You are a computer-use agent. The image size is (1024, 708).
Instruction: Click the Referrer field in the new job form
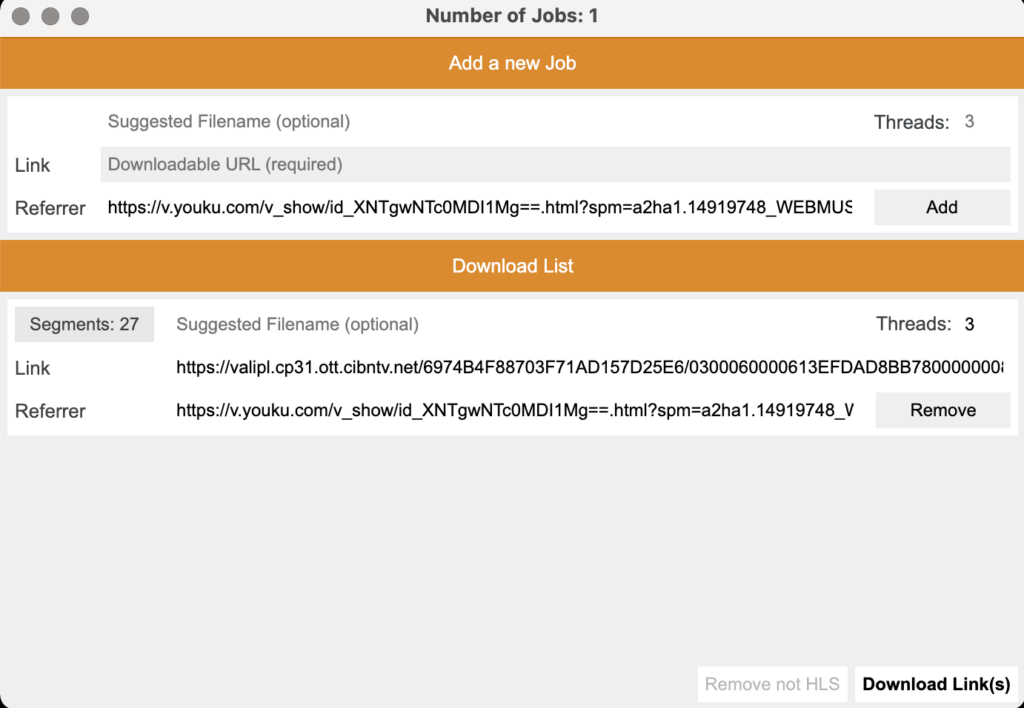tap(480, 208)
